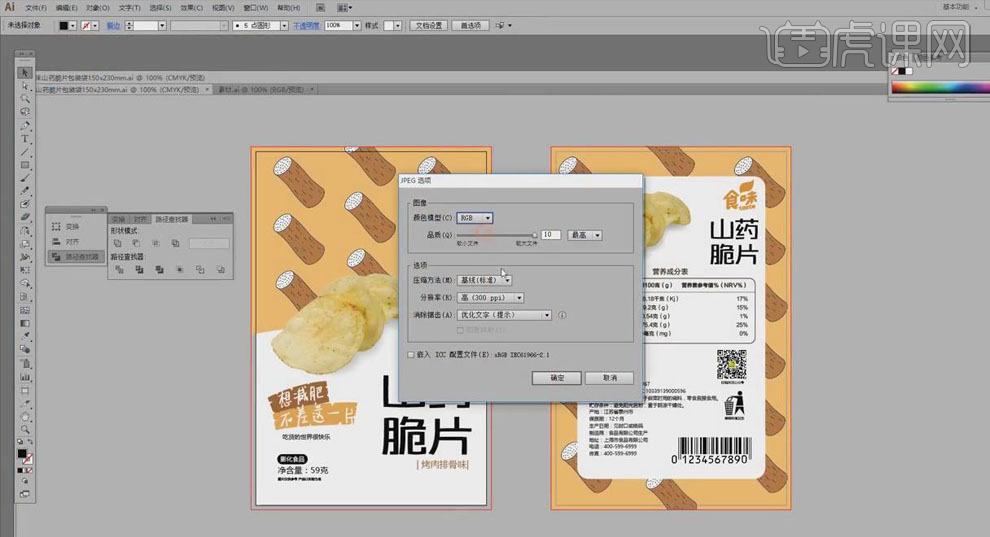
Task: Open the compression method dropdown
Action: coord(484,280)
